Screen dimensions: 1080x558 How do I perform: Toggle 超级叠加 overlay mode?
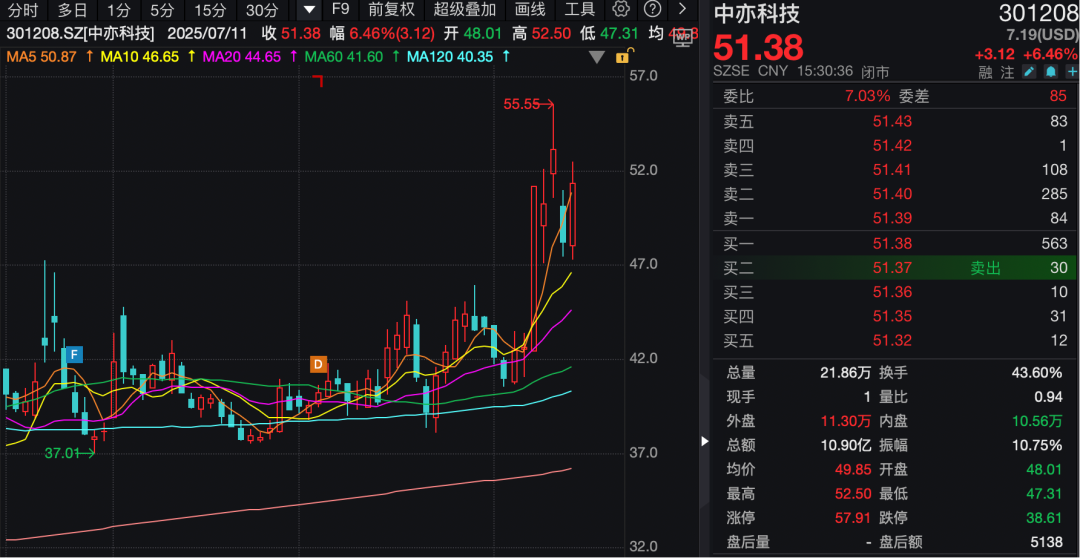click(464, 10)
